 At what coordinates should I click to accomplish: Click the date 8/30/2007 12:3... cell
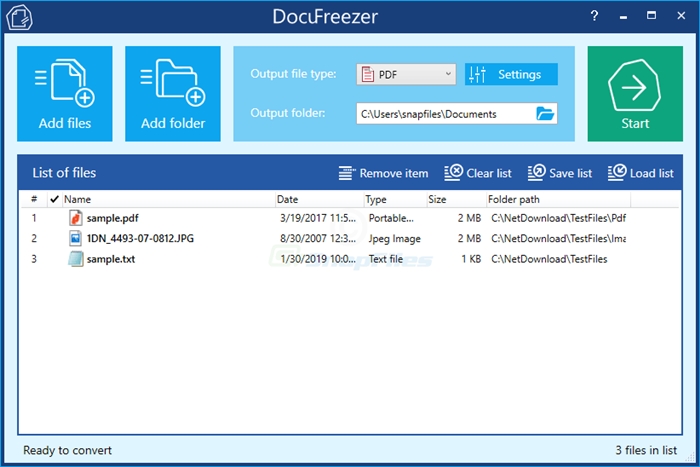pyautogui.click(x=318, y=238)
